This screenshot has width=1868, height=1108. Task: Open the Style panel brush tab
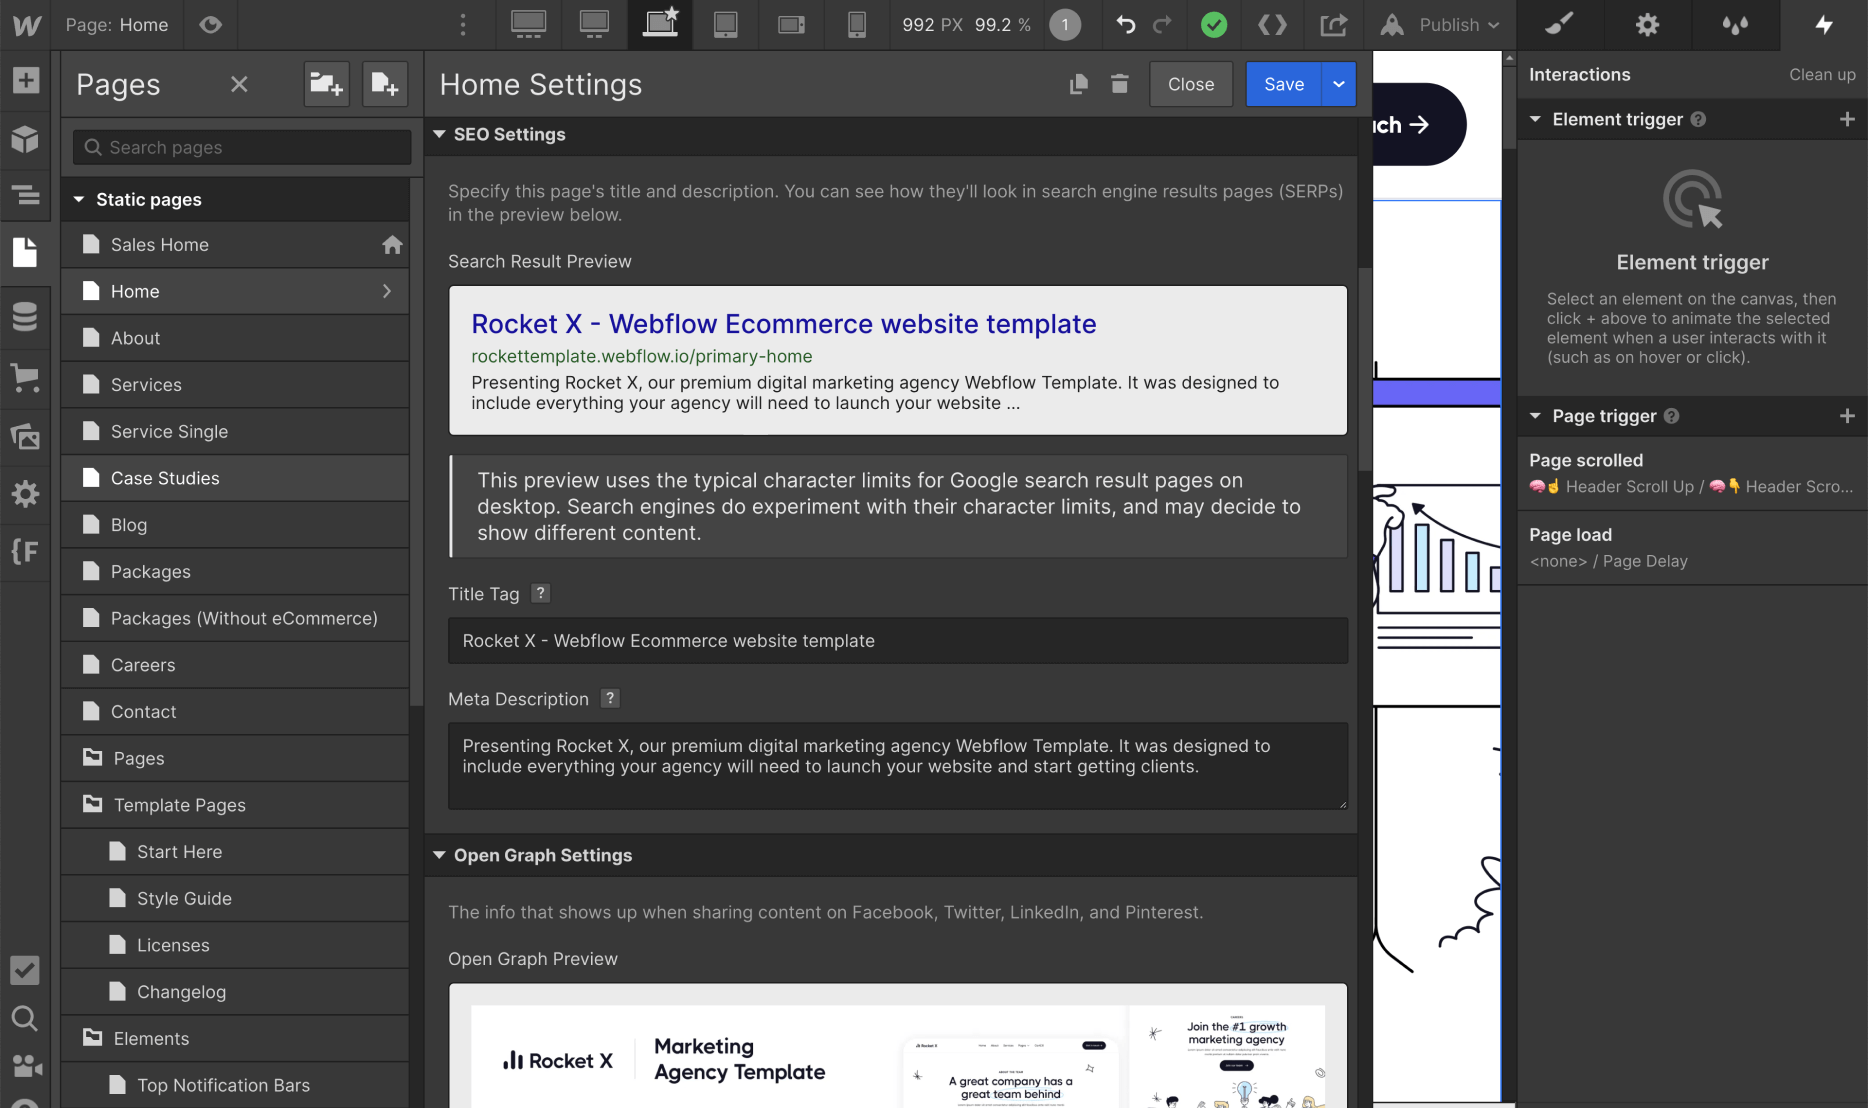point(1560,25)
